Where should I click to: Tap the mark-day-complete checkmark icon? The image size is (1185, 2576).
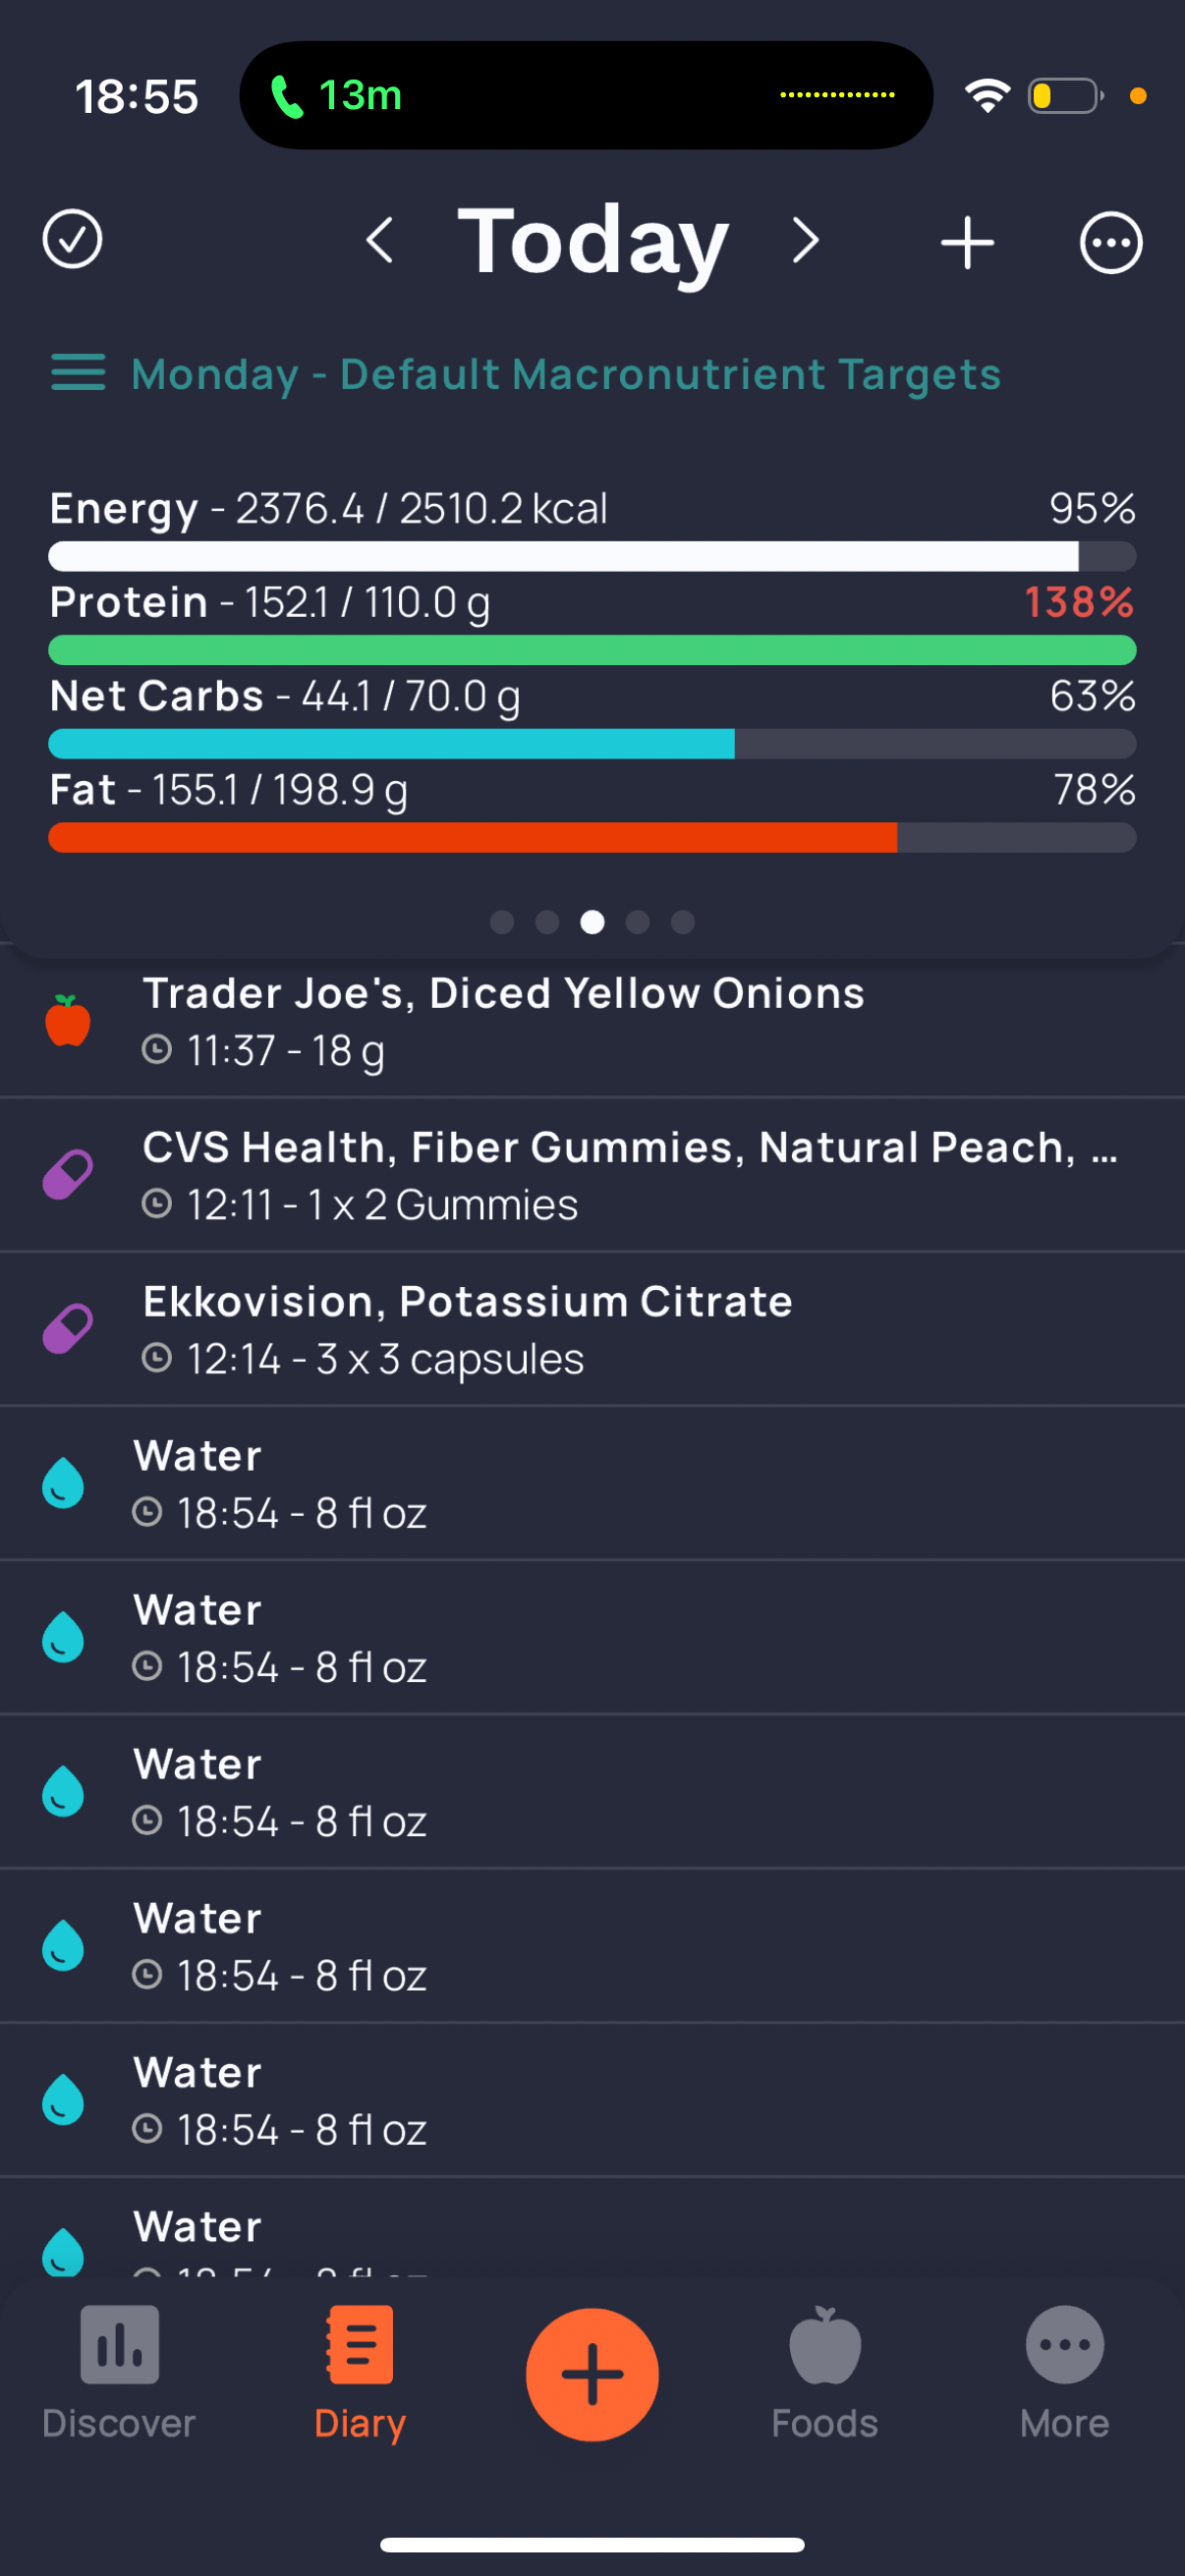click(72, 240)
